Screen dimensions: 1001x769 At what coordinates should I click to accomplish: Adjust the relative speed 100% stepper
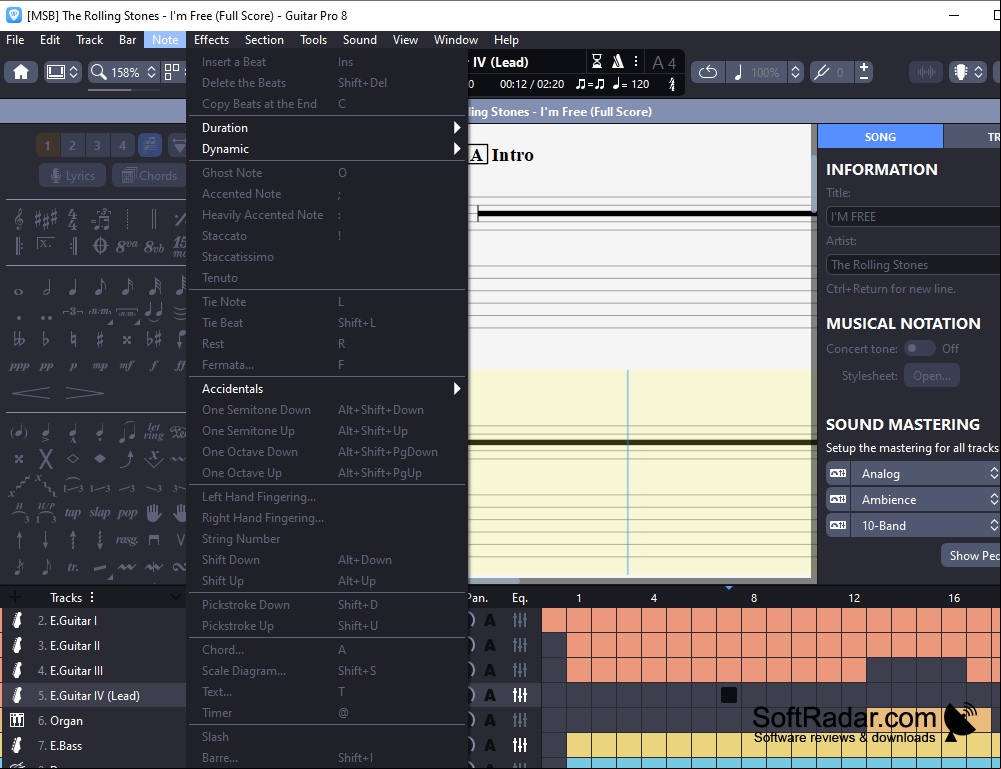click(x=795, y=72)
